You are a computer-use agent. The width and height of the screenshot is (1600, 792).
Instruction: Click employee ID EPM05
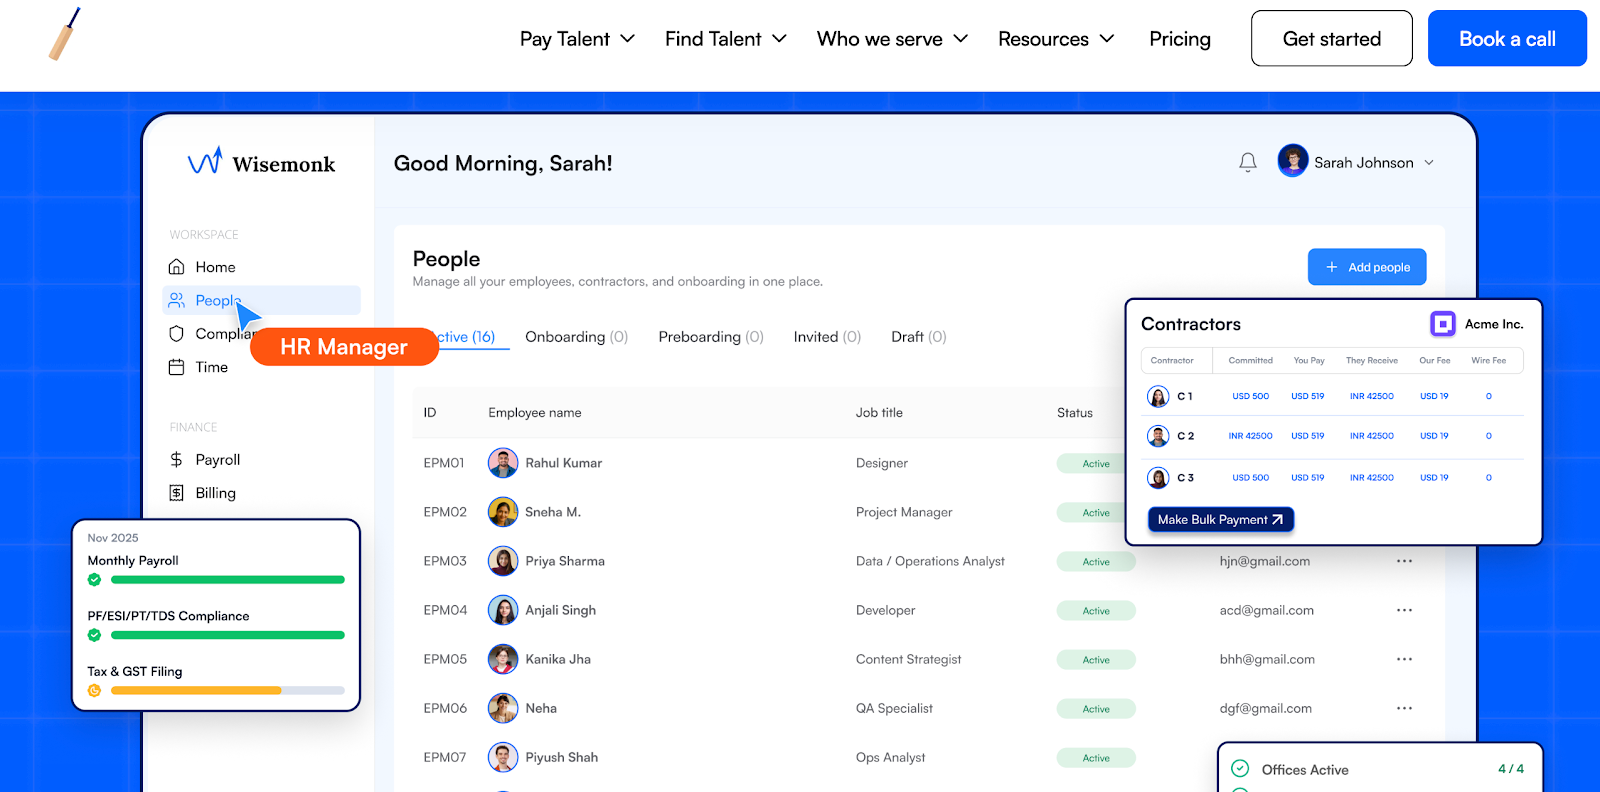(445, 659)
